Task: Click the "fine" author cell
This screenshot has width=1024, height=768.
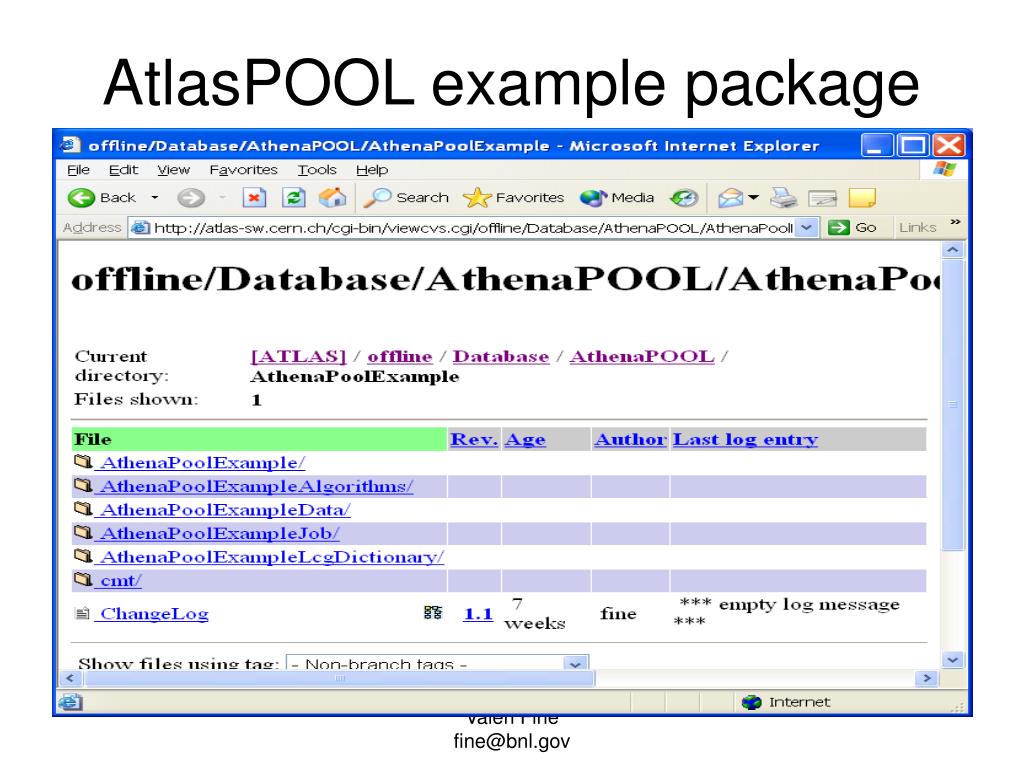Action: tap(618, 614)
